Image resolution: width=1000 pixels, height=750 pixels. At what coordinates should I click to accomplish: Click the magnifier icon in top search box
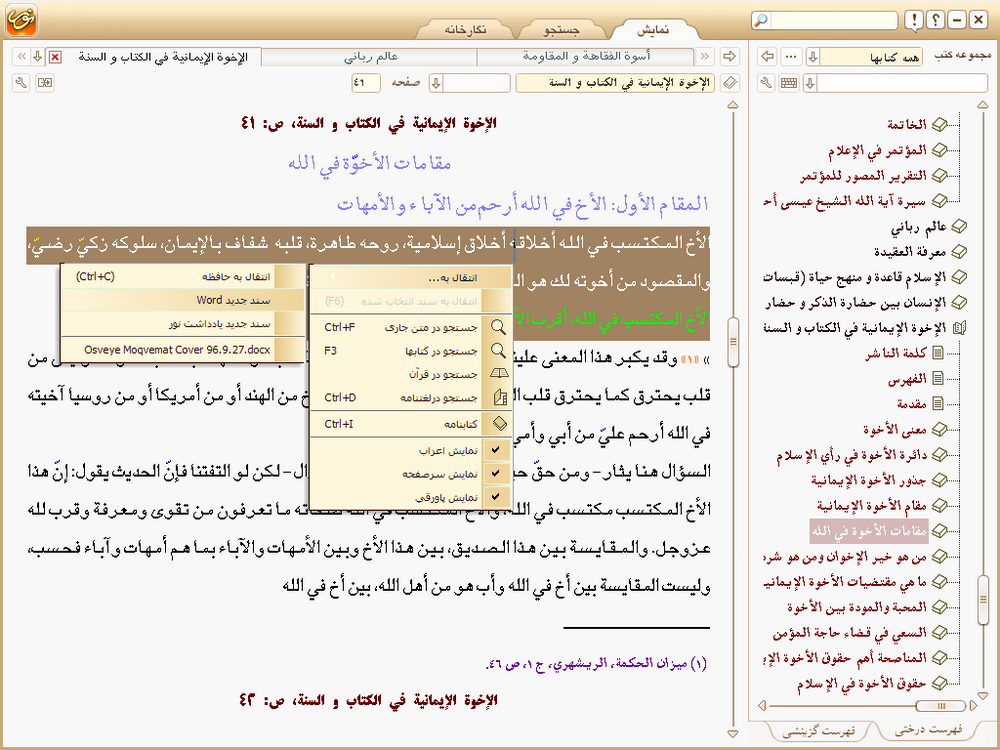(x=761, y=20)
